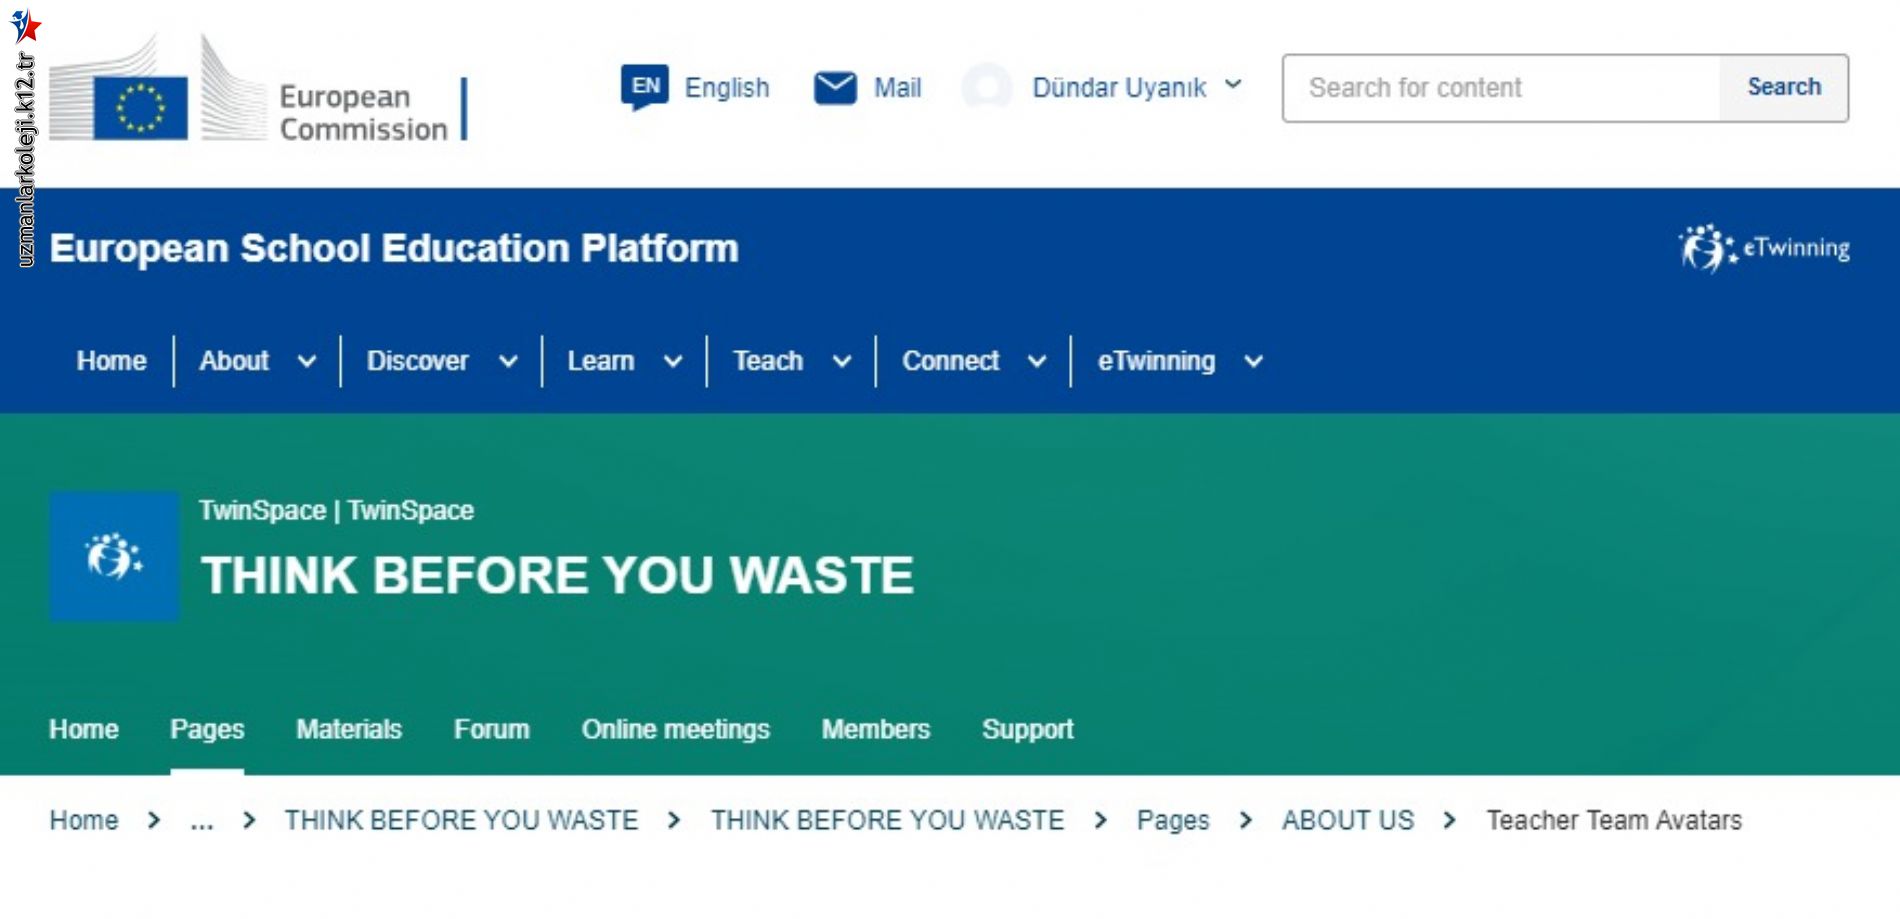This screenshot has width=1900, height=919.
Task: Expand the Connect menu chevron
Action: tap(1037, 362)
